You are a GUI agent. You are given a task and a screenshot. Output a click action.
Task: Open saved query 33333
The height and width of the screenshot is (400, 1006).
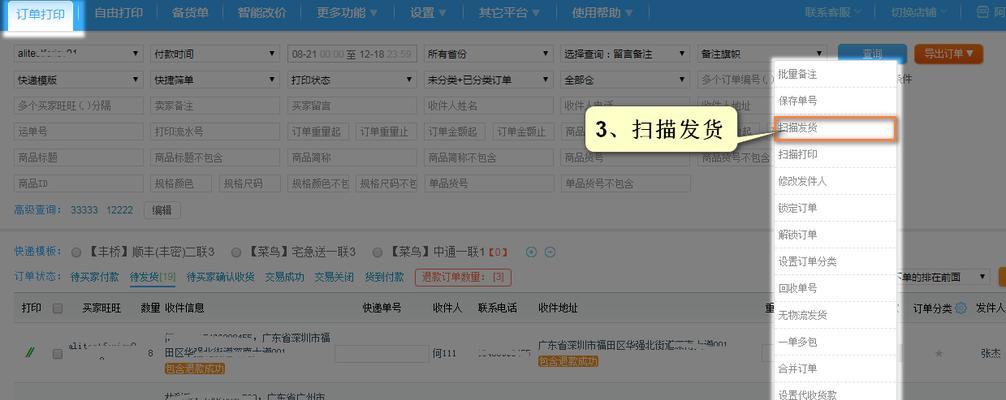coord(84,210)
